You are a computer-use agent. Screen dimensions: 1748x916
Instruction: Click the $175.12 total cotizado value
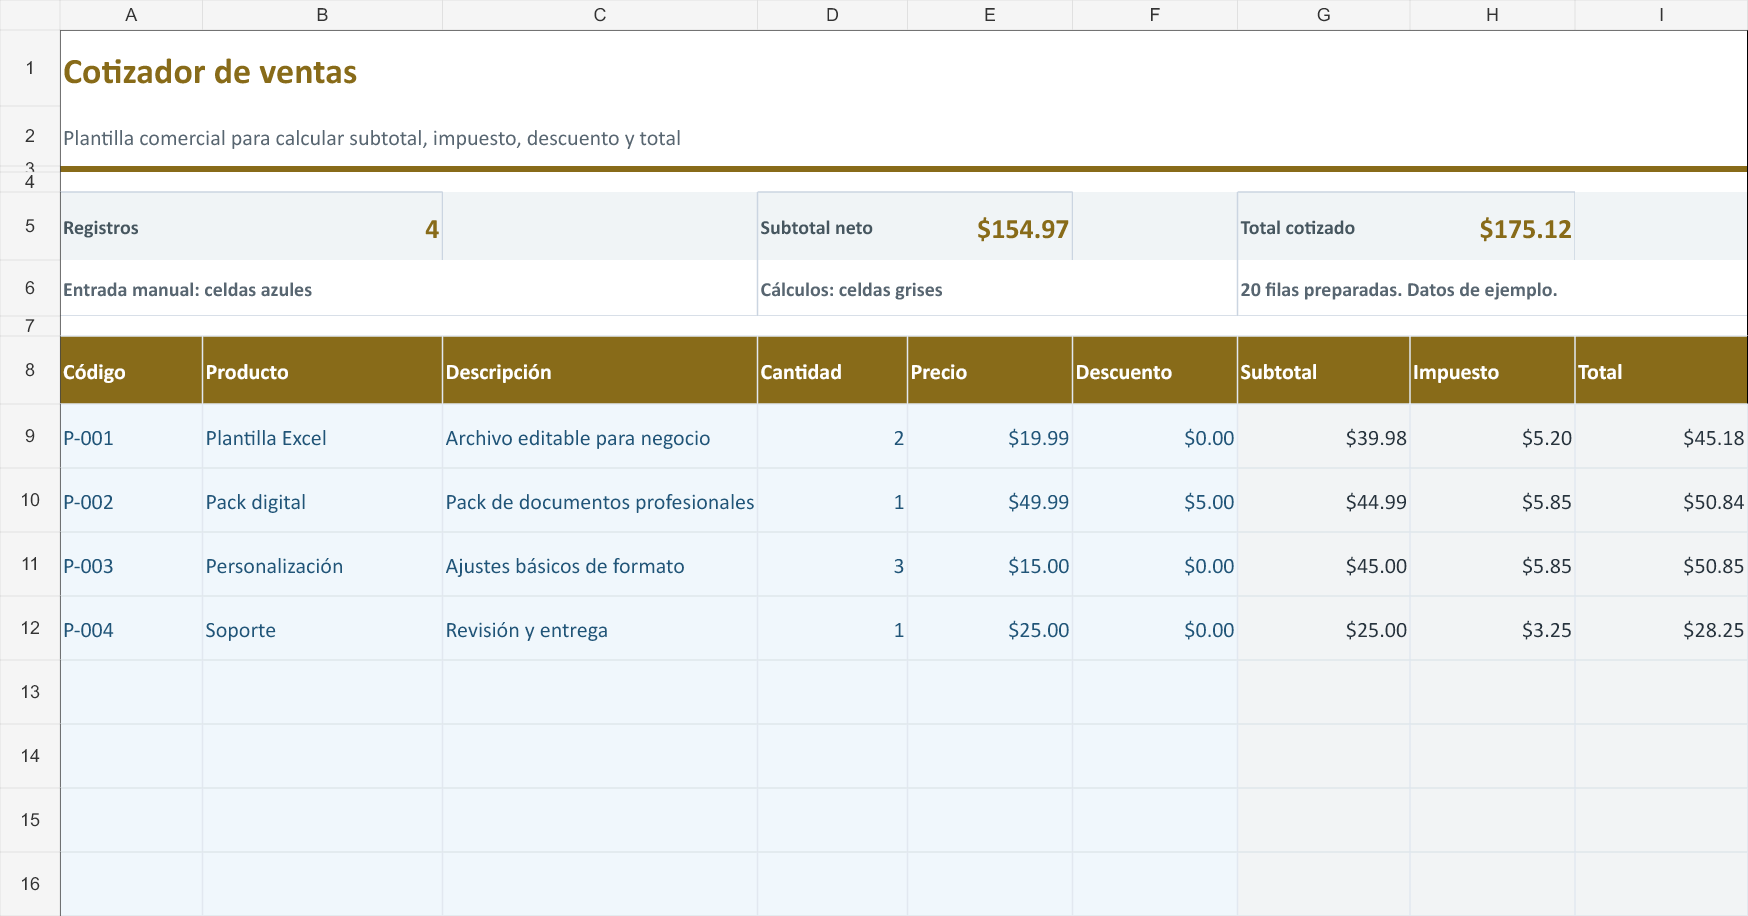click(x=1492, y=228)
